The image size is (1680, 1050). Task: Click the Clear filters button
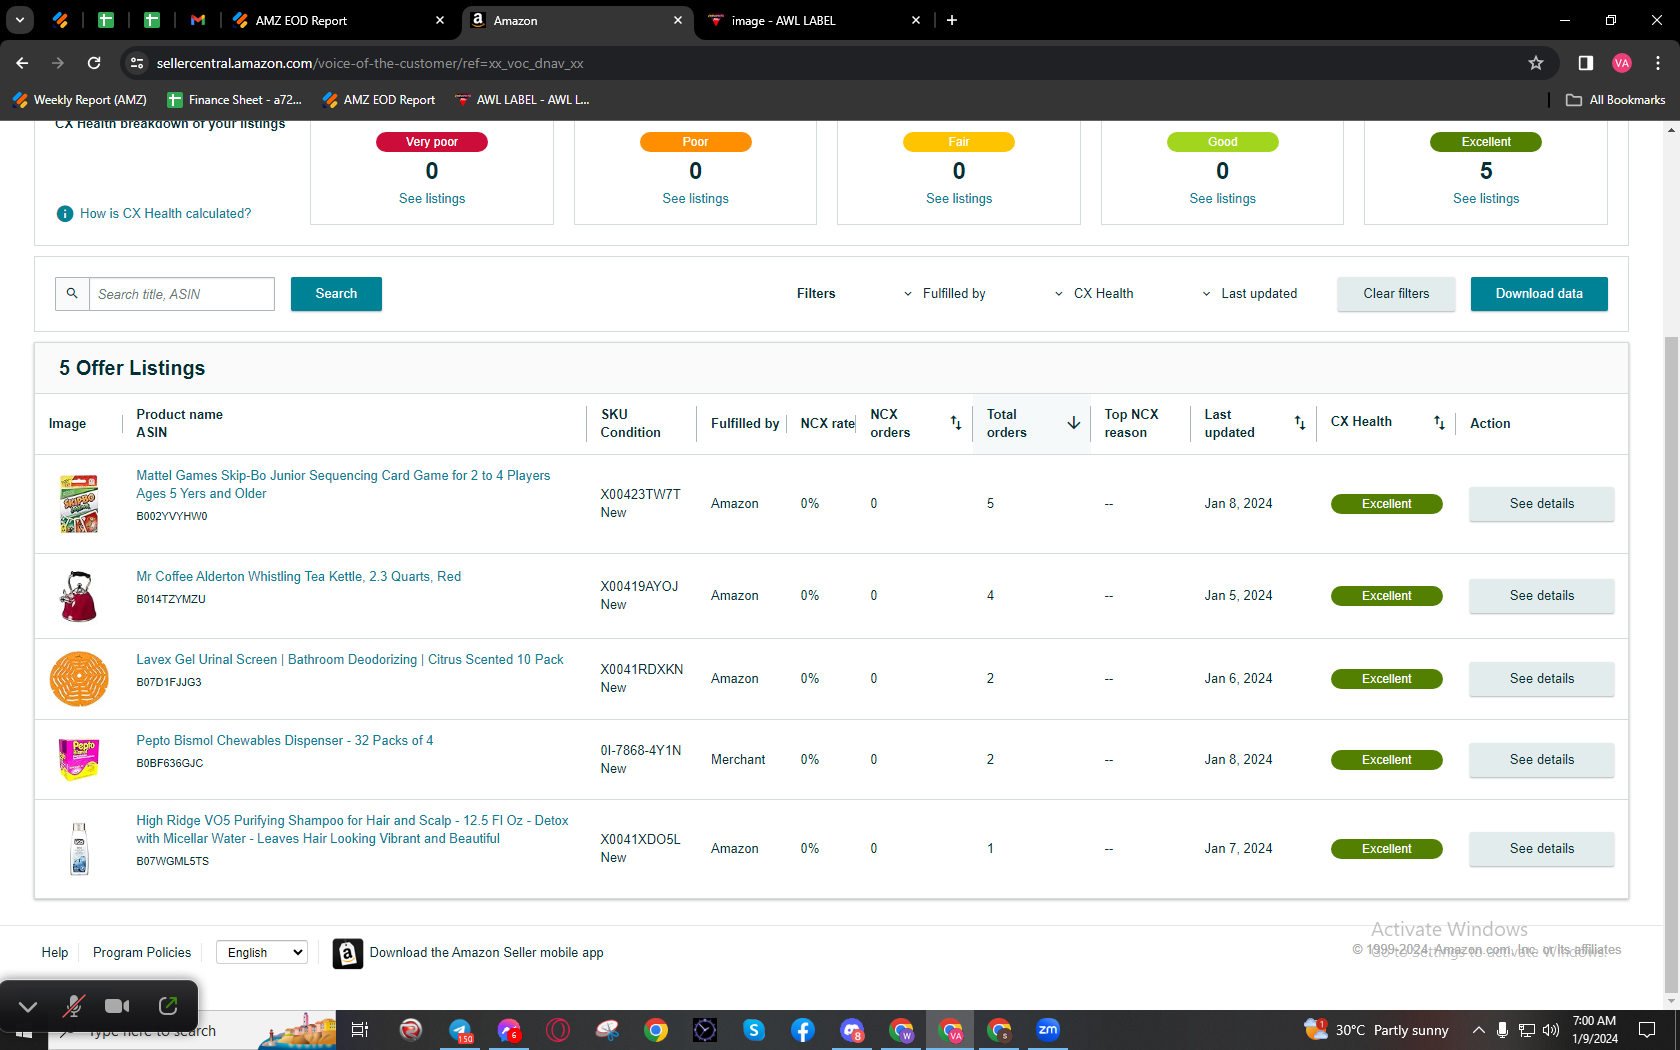(x=1396, y=294)
